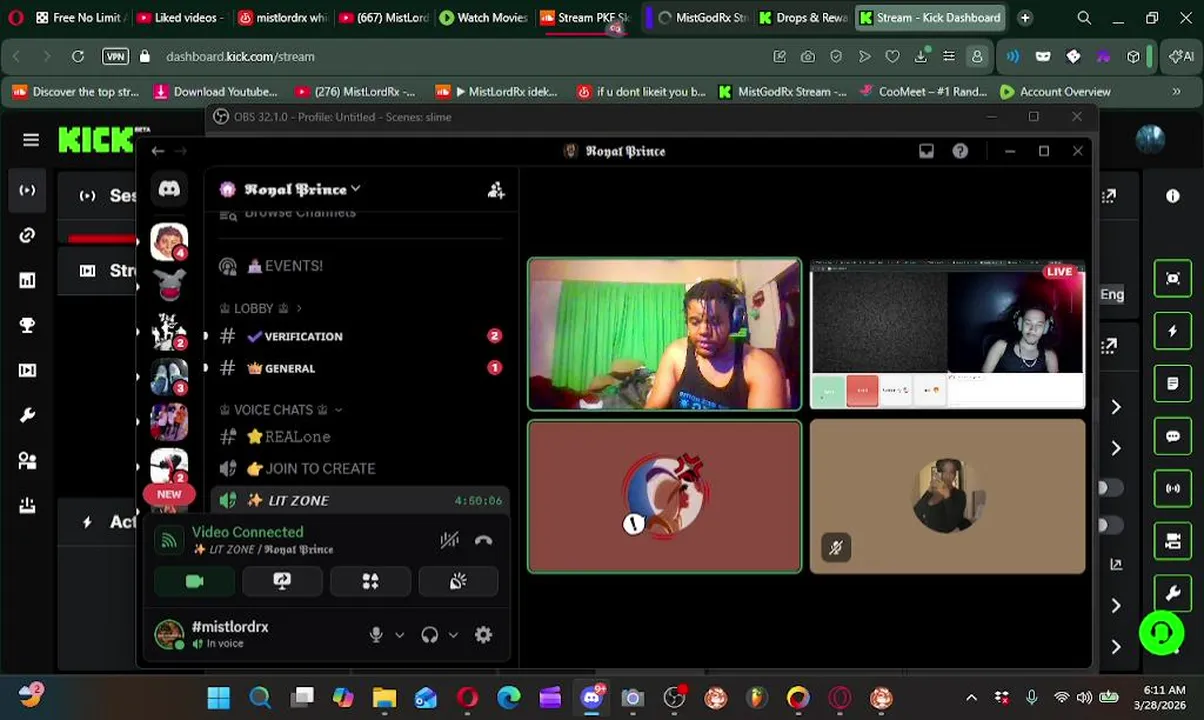The height and width of the screenshot is (720, 1204).
Task: Open the EVENTS! entry in the channel list
Action: [358, 266]
